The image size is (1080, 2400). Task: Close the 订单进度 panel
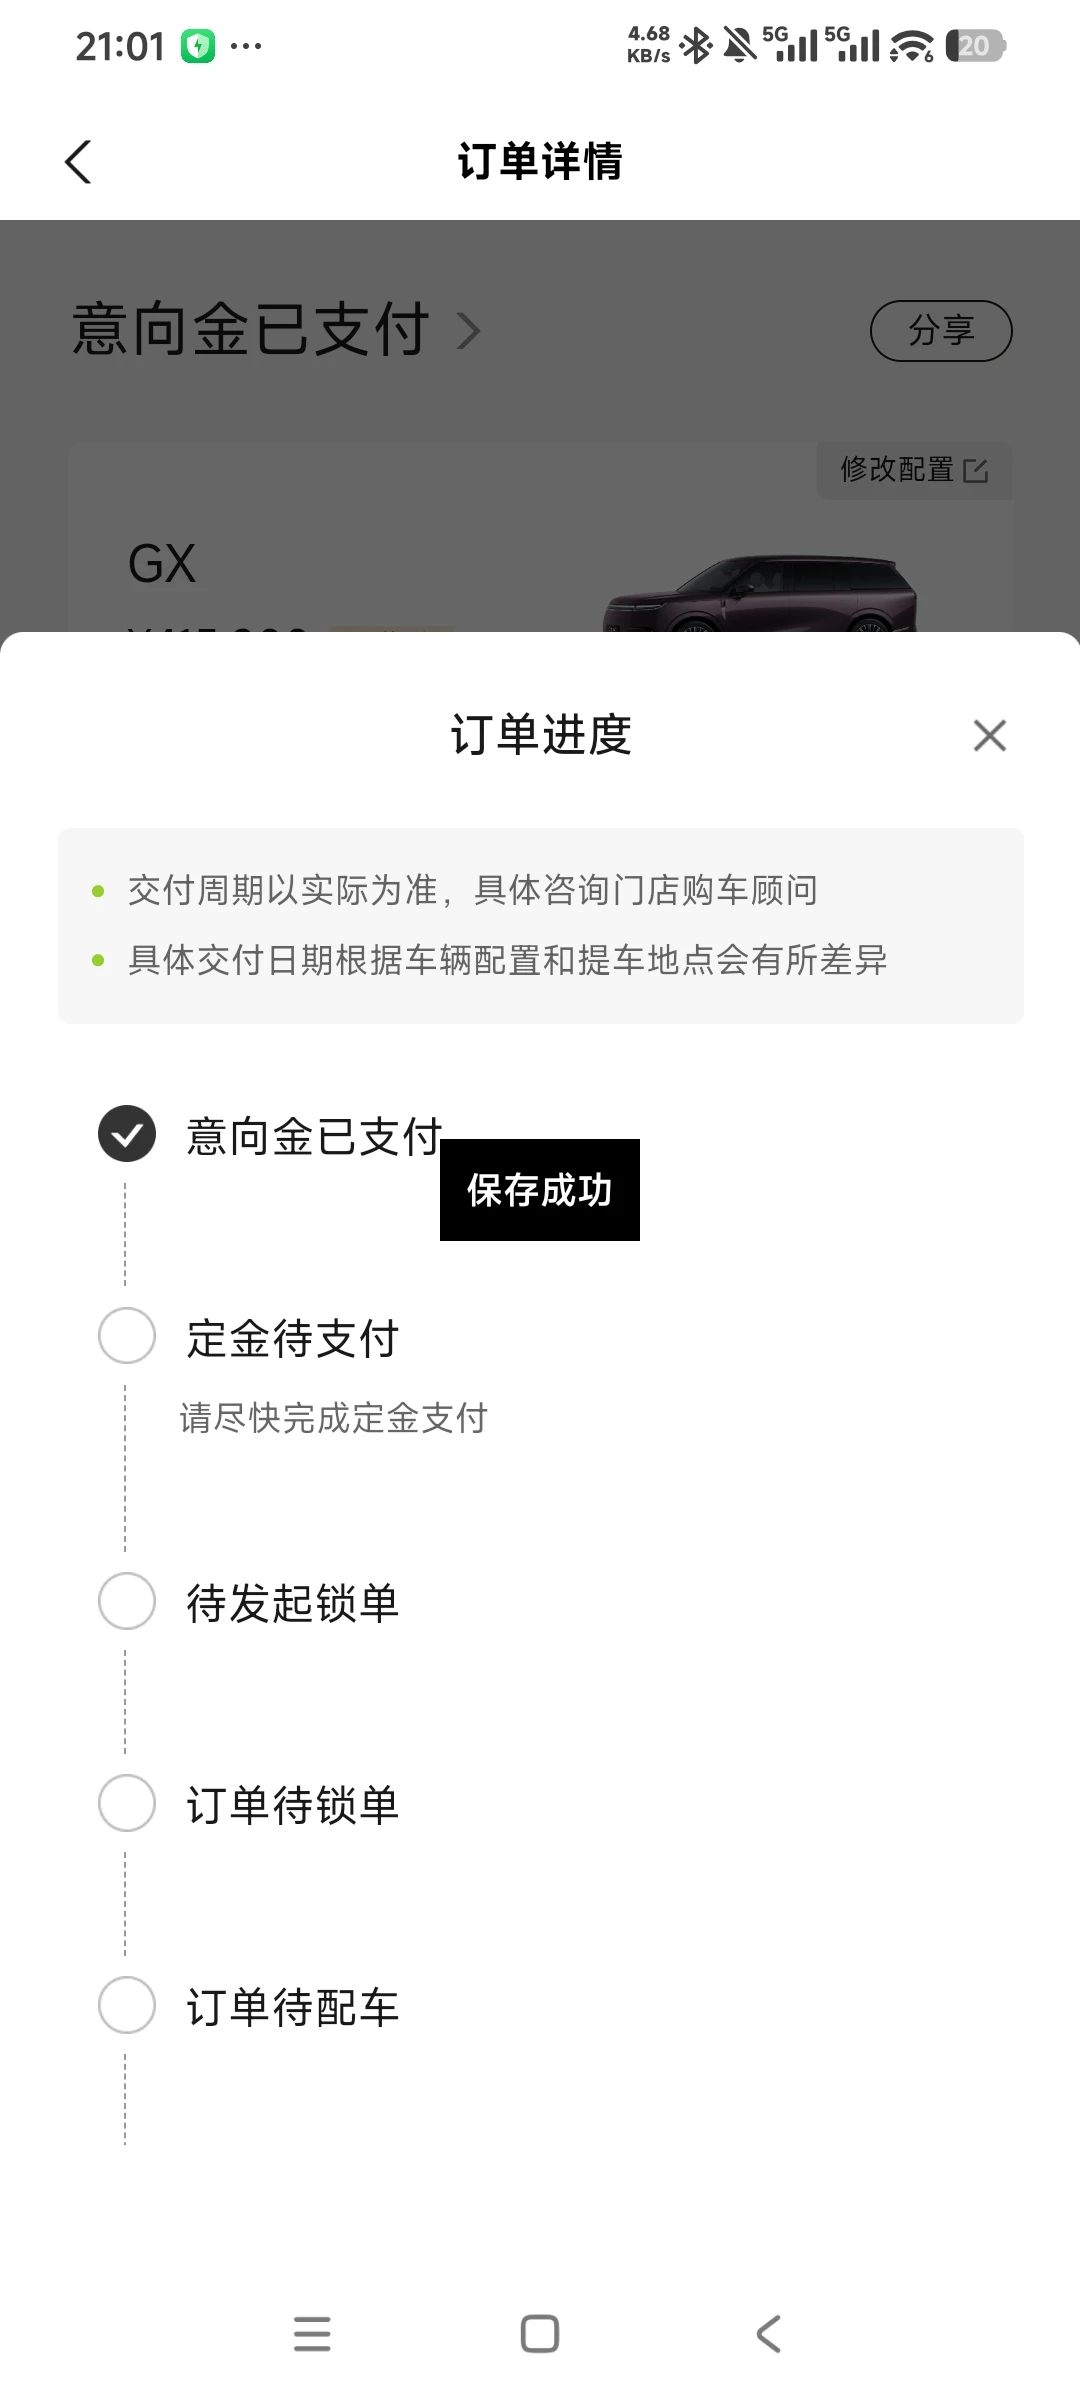pos(989,736)
